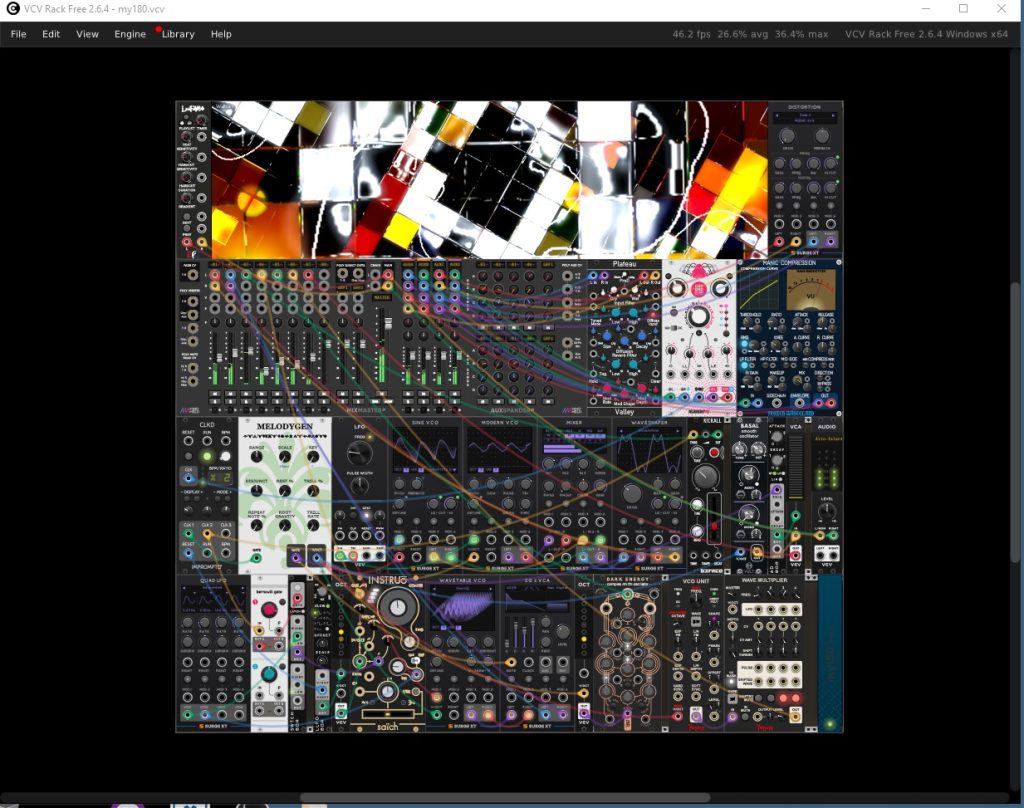The height and width of the screenshot is (808, 1024).
Task: Click the left Distortion drive knob
Action: click(788, 136)
